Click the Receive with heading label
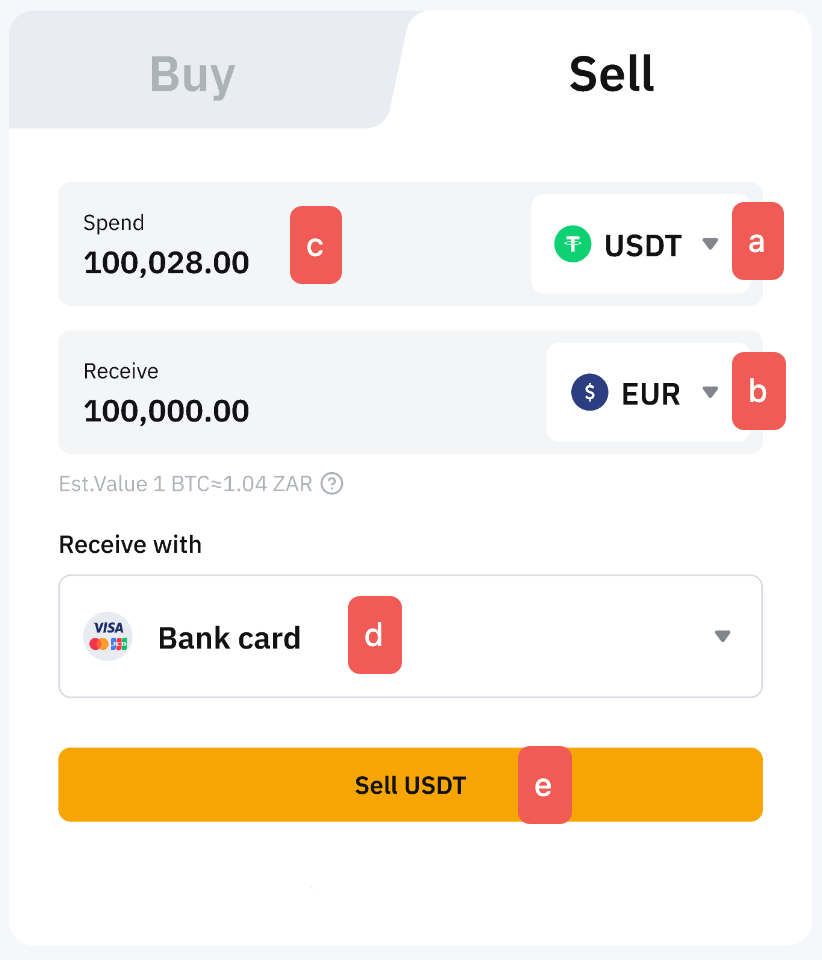Image resolution: width=822 pixels, height=960 pixels. [x=130, y=545]
